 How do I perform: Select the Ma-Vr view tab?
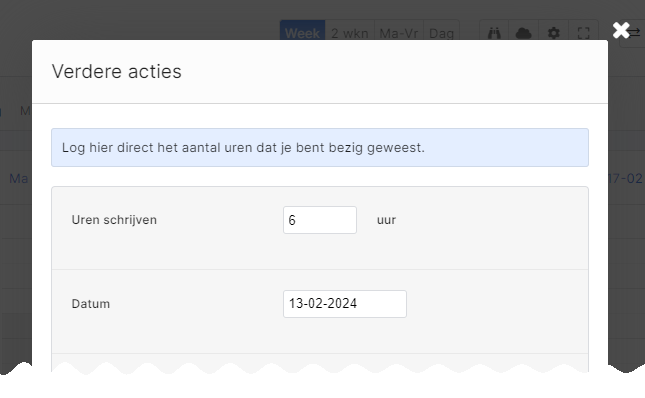click(399, 32)
